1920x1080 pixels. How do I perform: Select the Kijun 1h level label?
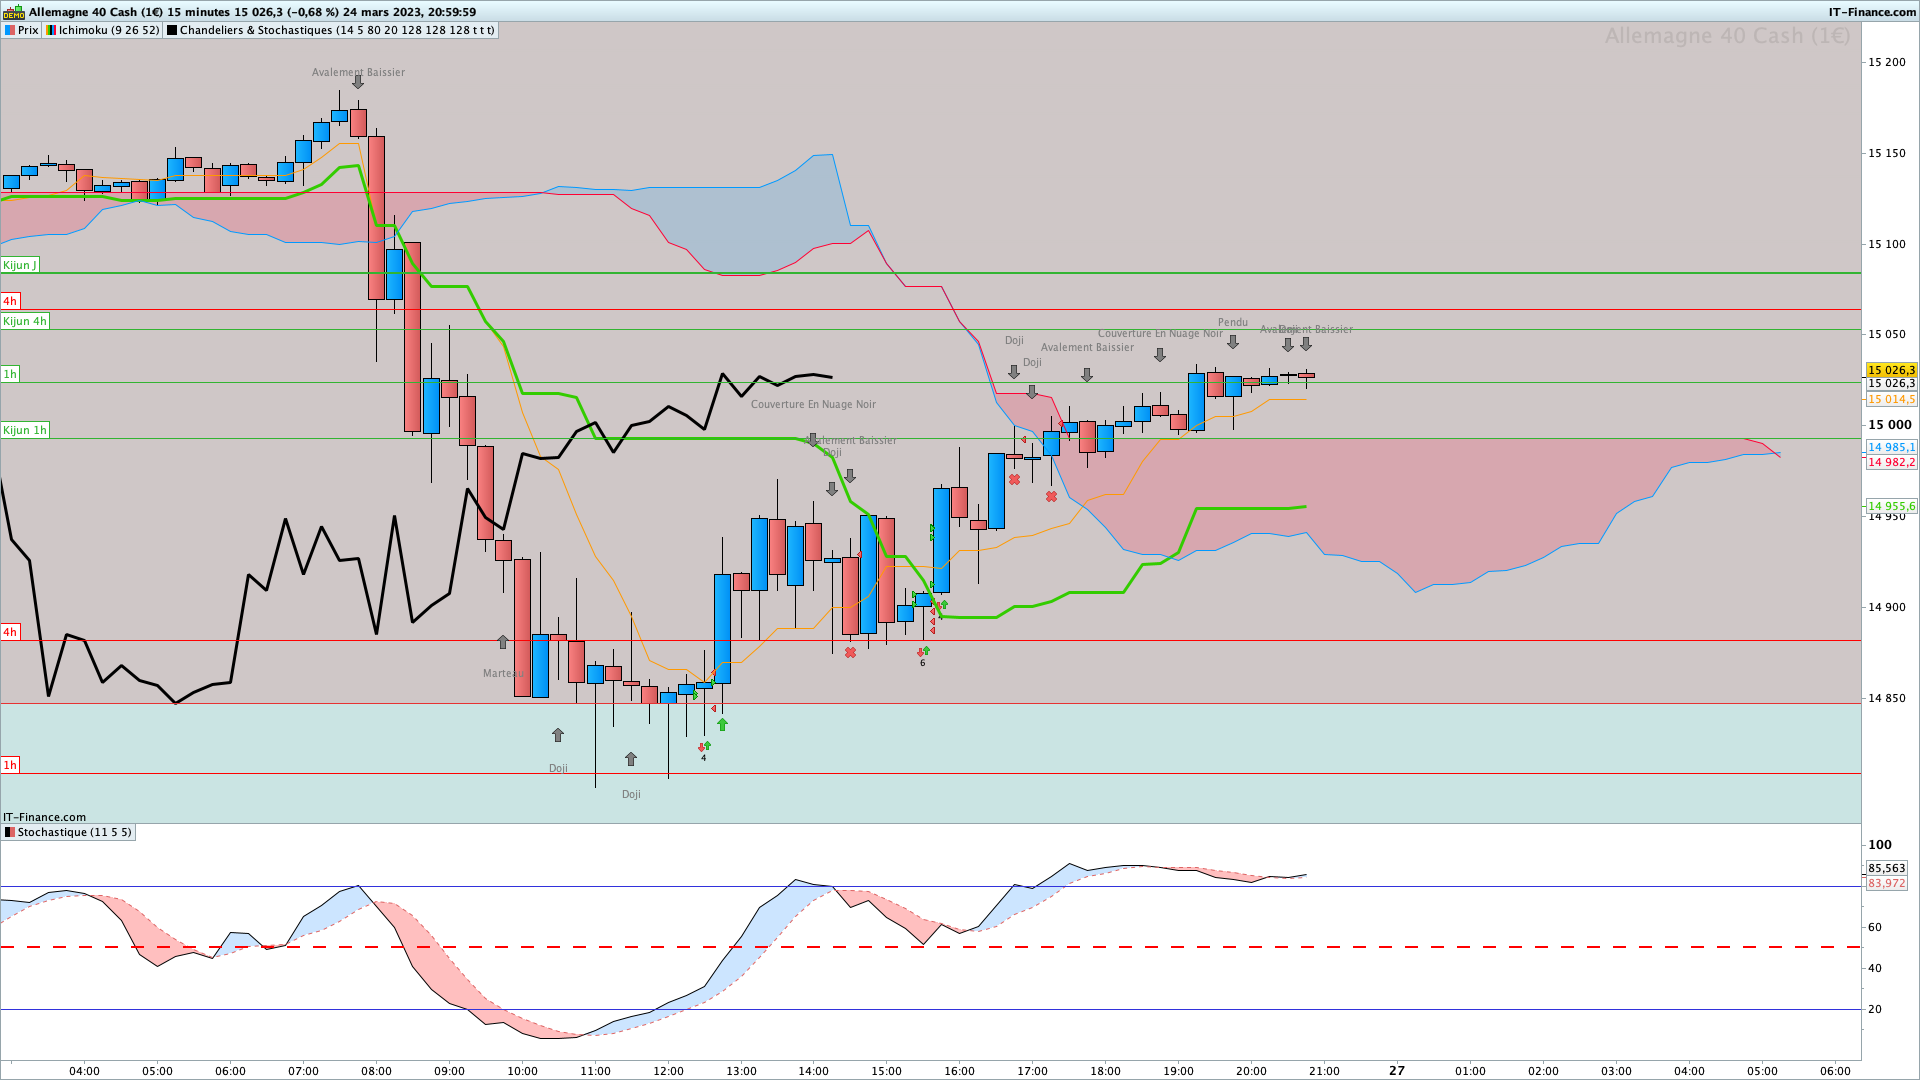[25, 430]
